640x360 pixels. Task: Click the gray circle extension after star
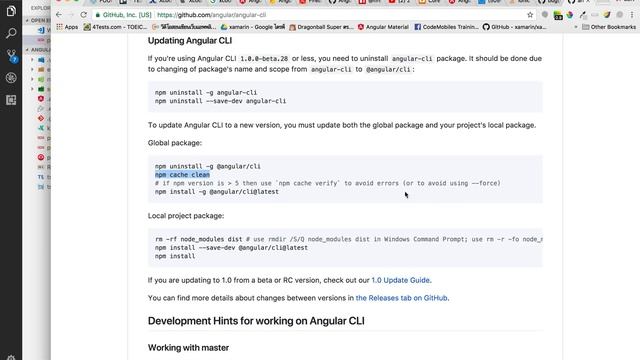(x=545, y=15)
